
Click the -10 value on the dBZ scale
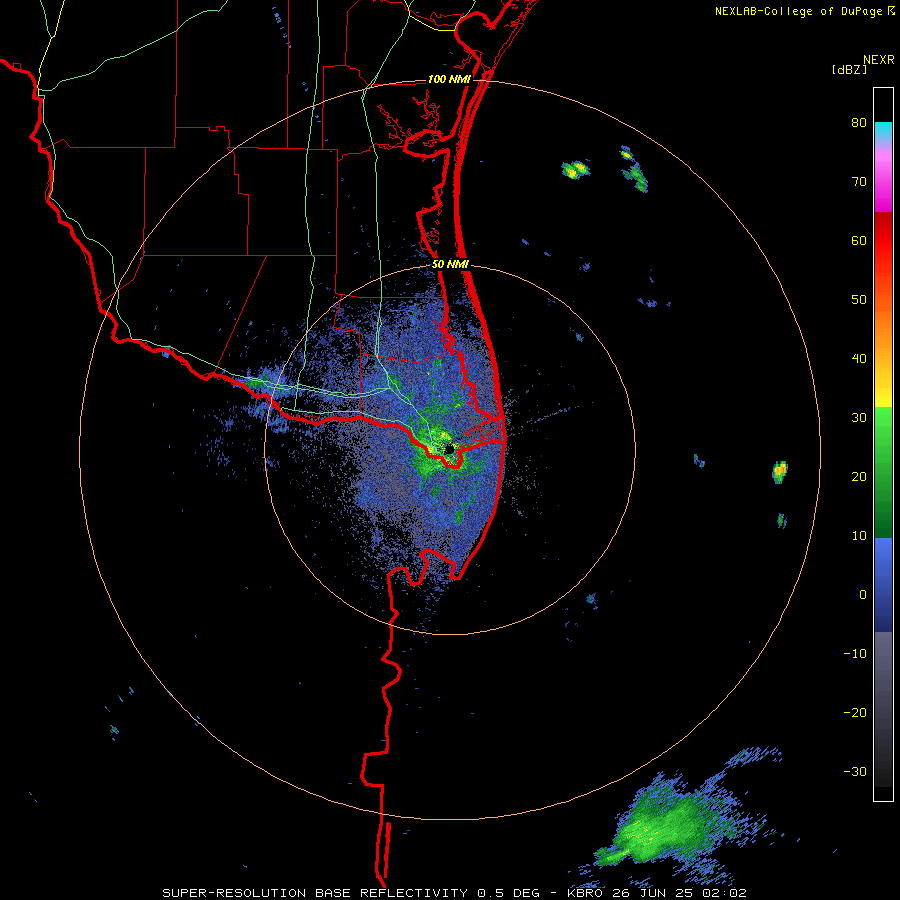click(x=855, y=653)
